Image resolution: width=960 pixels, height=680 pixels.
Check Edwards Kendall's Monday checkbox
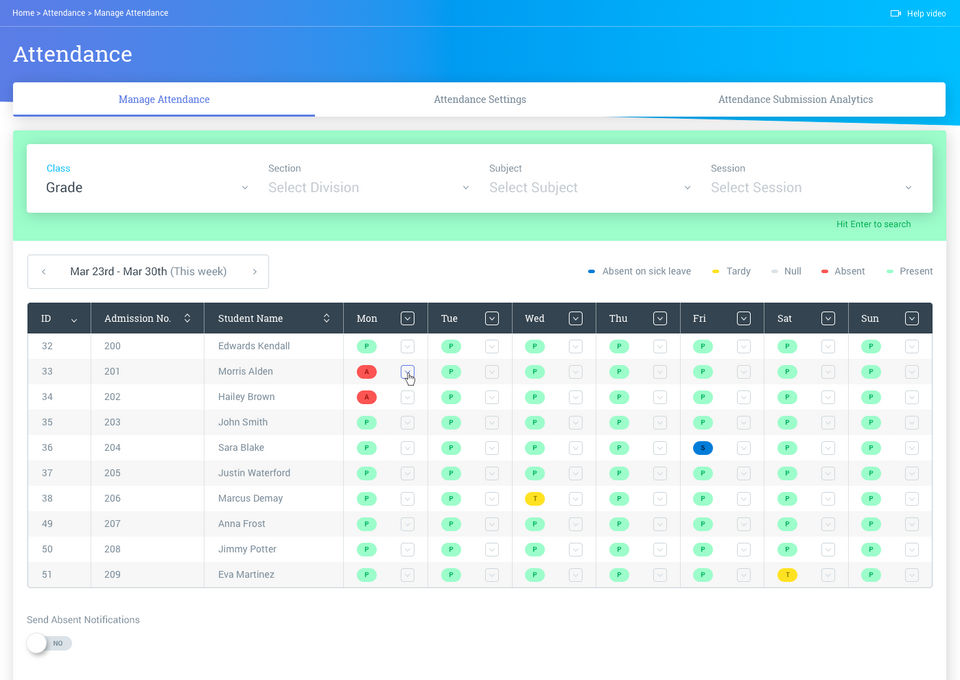(x=407, y=346)
